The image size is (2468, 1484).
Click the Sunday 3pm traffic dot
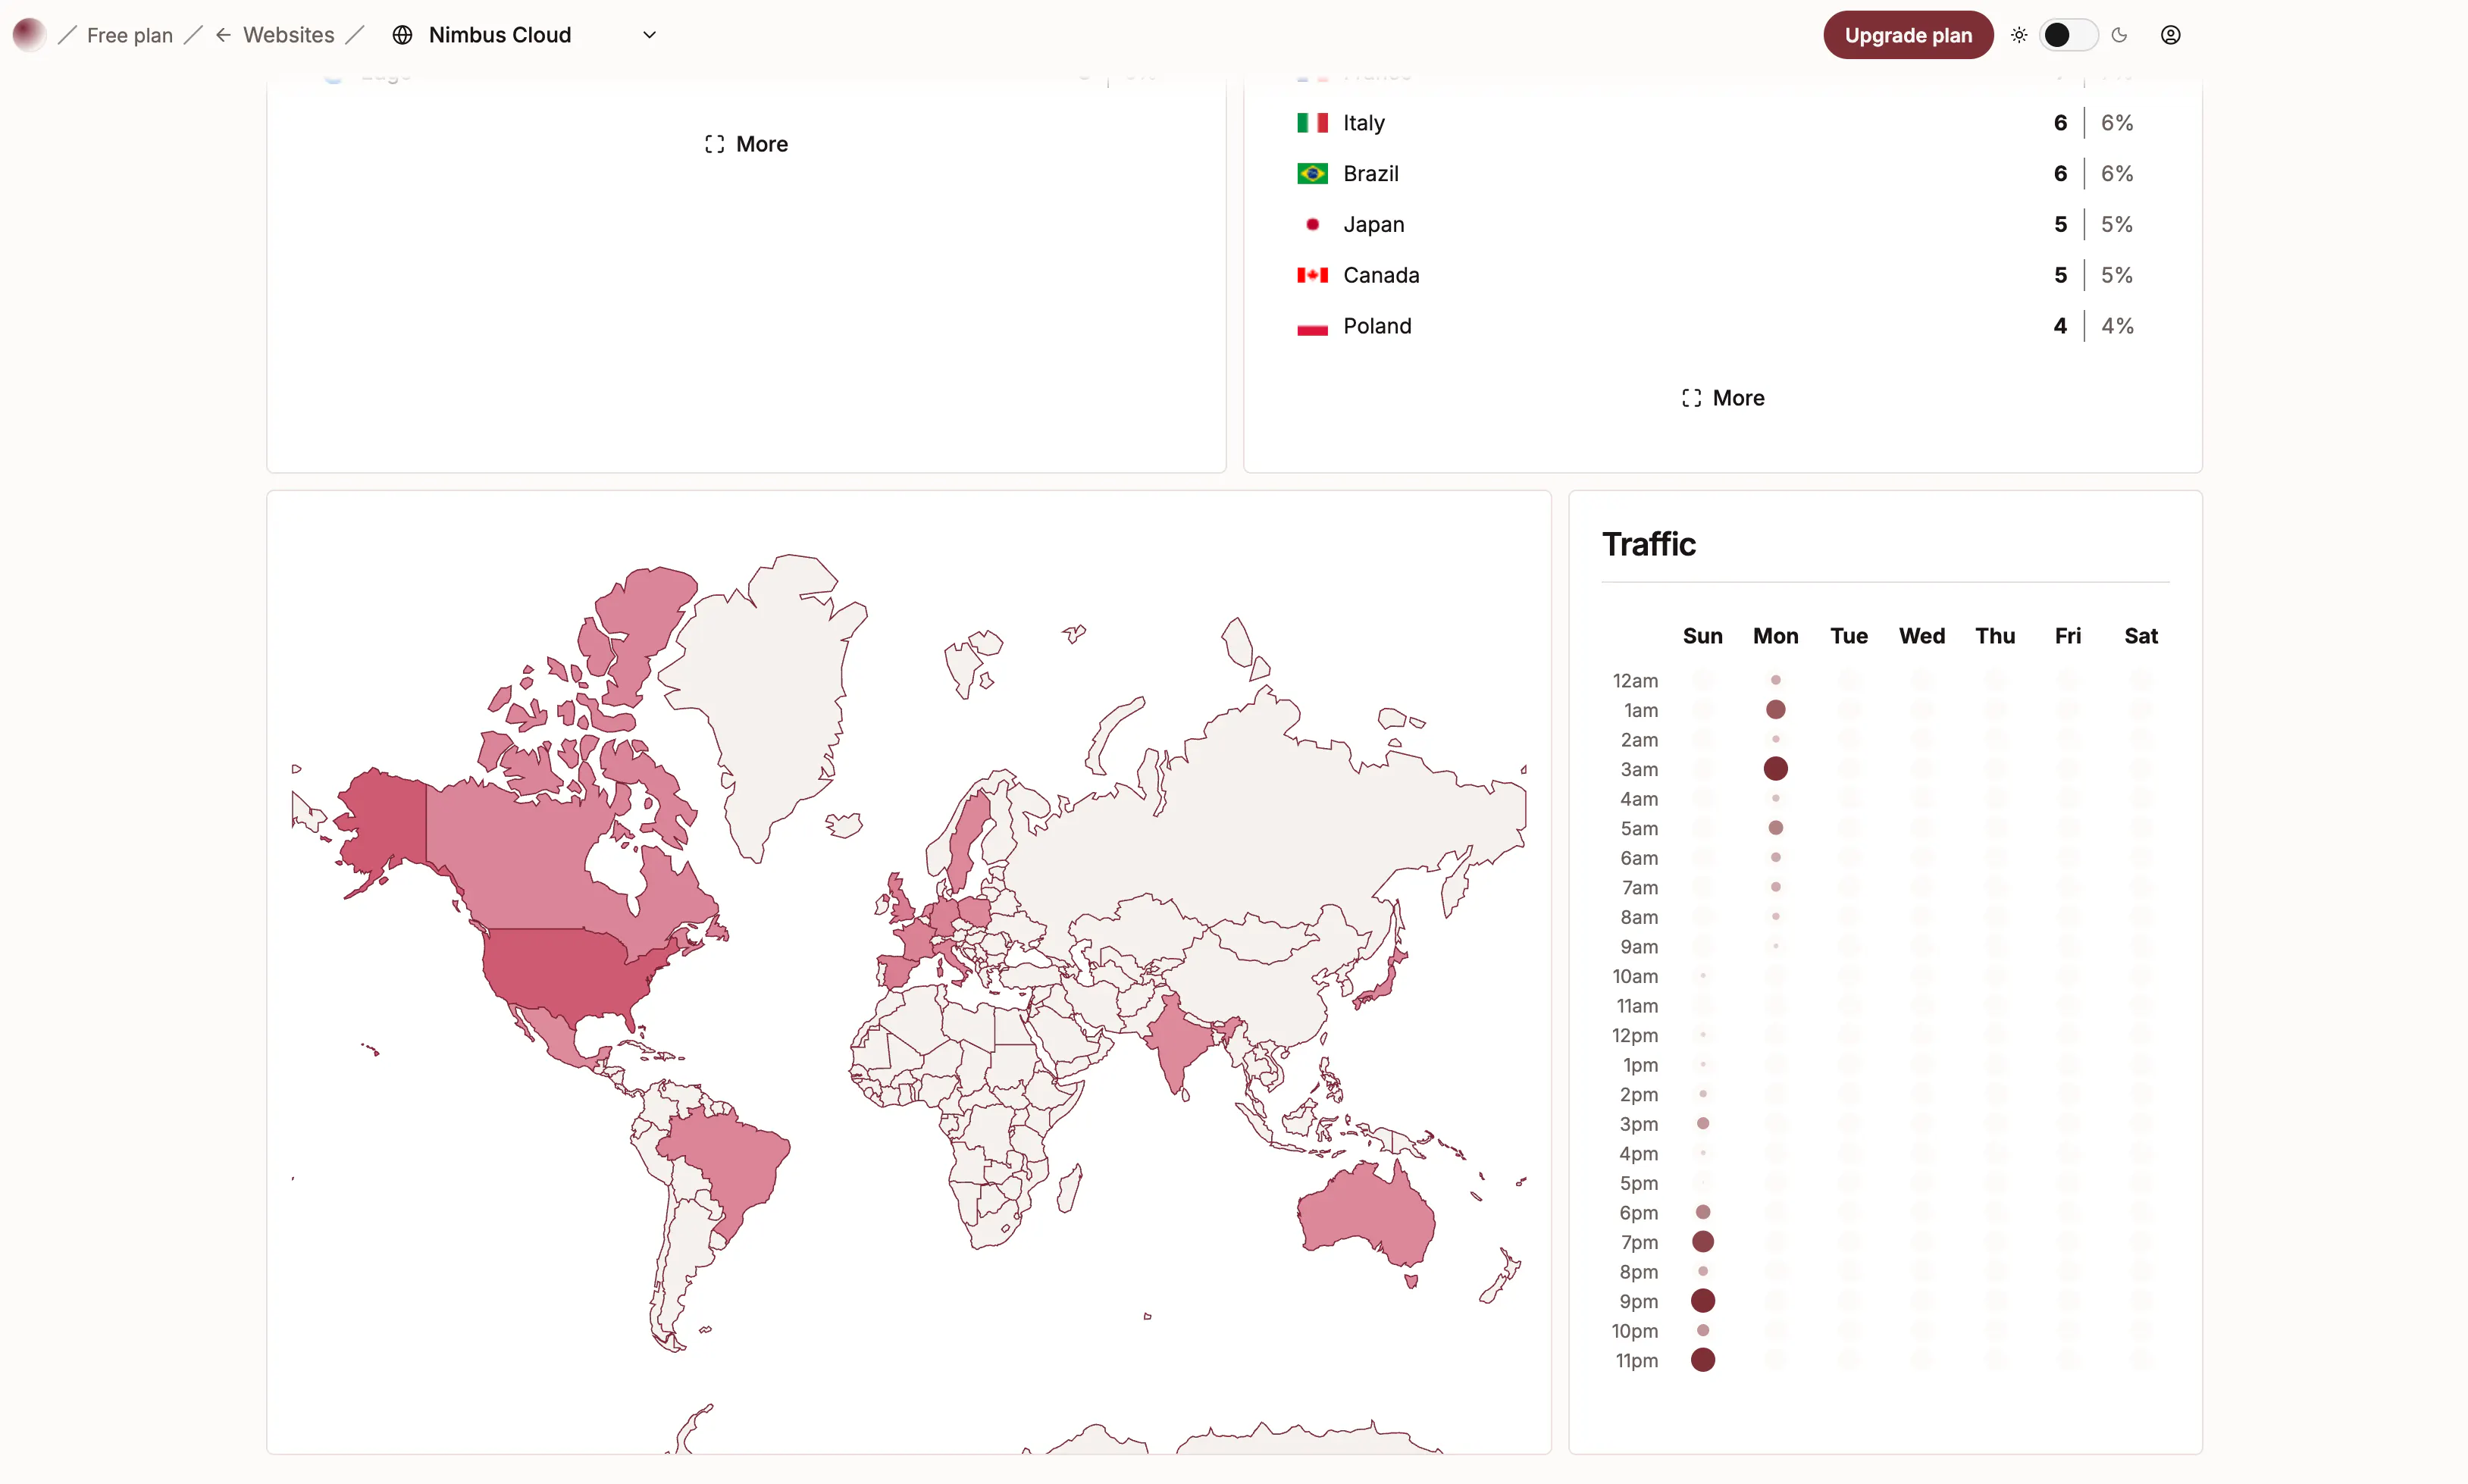(1702, 1124)
